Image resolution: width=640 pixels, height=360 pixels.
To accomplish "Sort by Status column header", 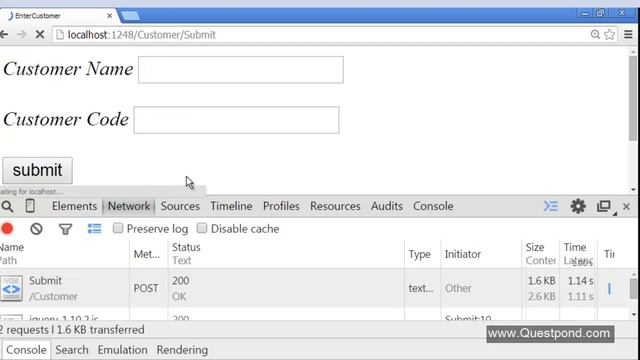I will point(286,254).
